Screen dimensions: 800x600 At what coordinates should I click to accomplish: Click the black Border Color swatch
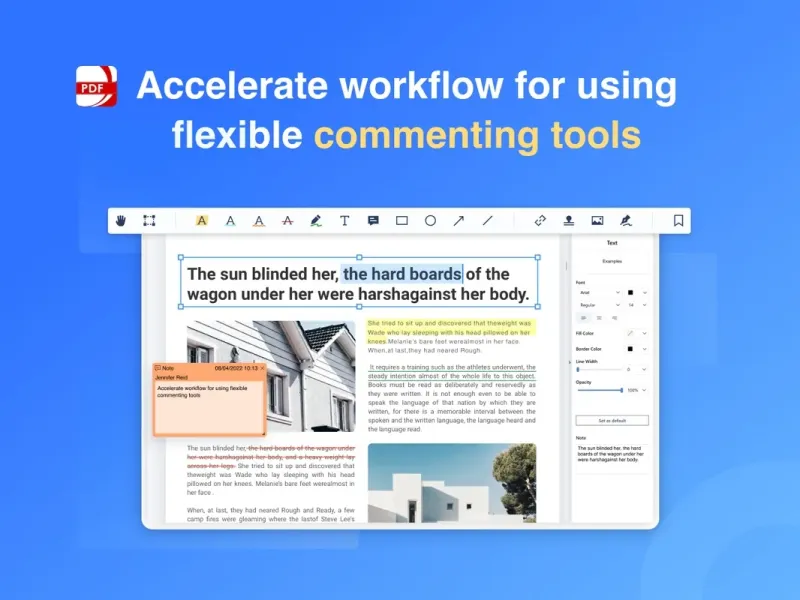coord(631,349)
